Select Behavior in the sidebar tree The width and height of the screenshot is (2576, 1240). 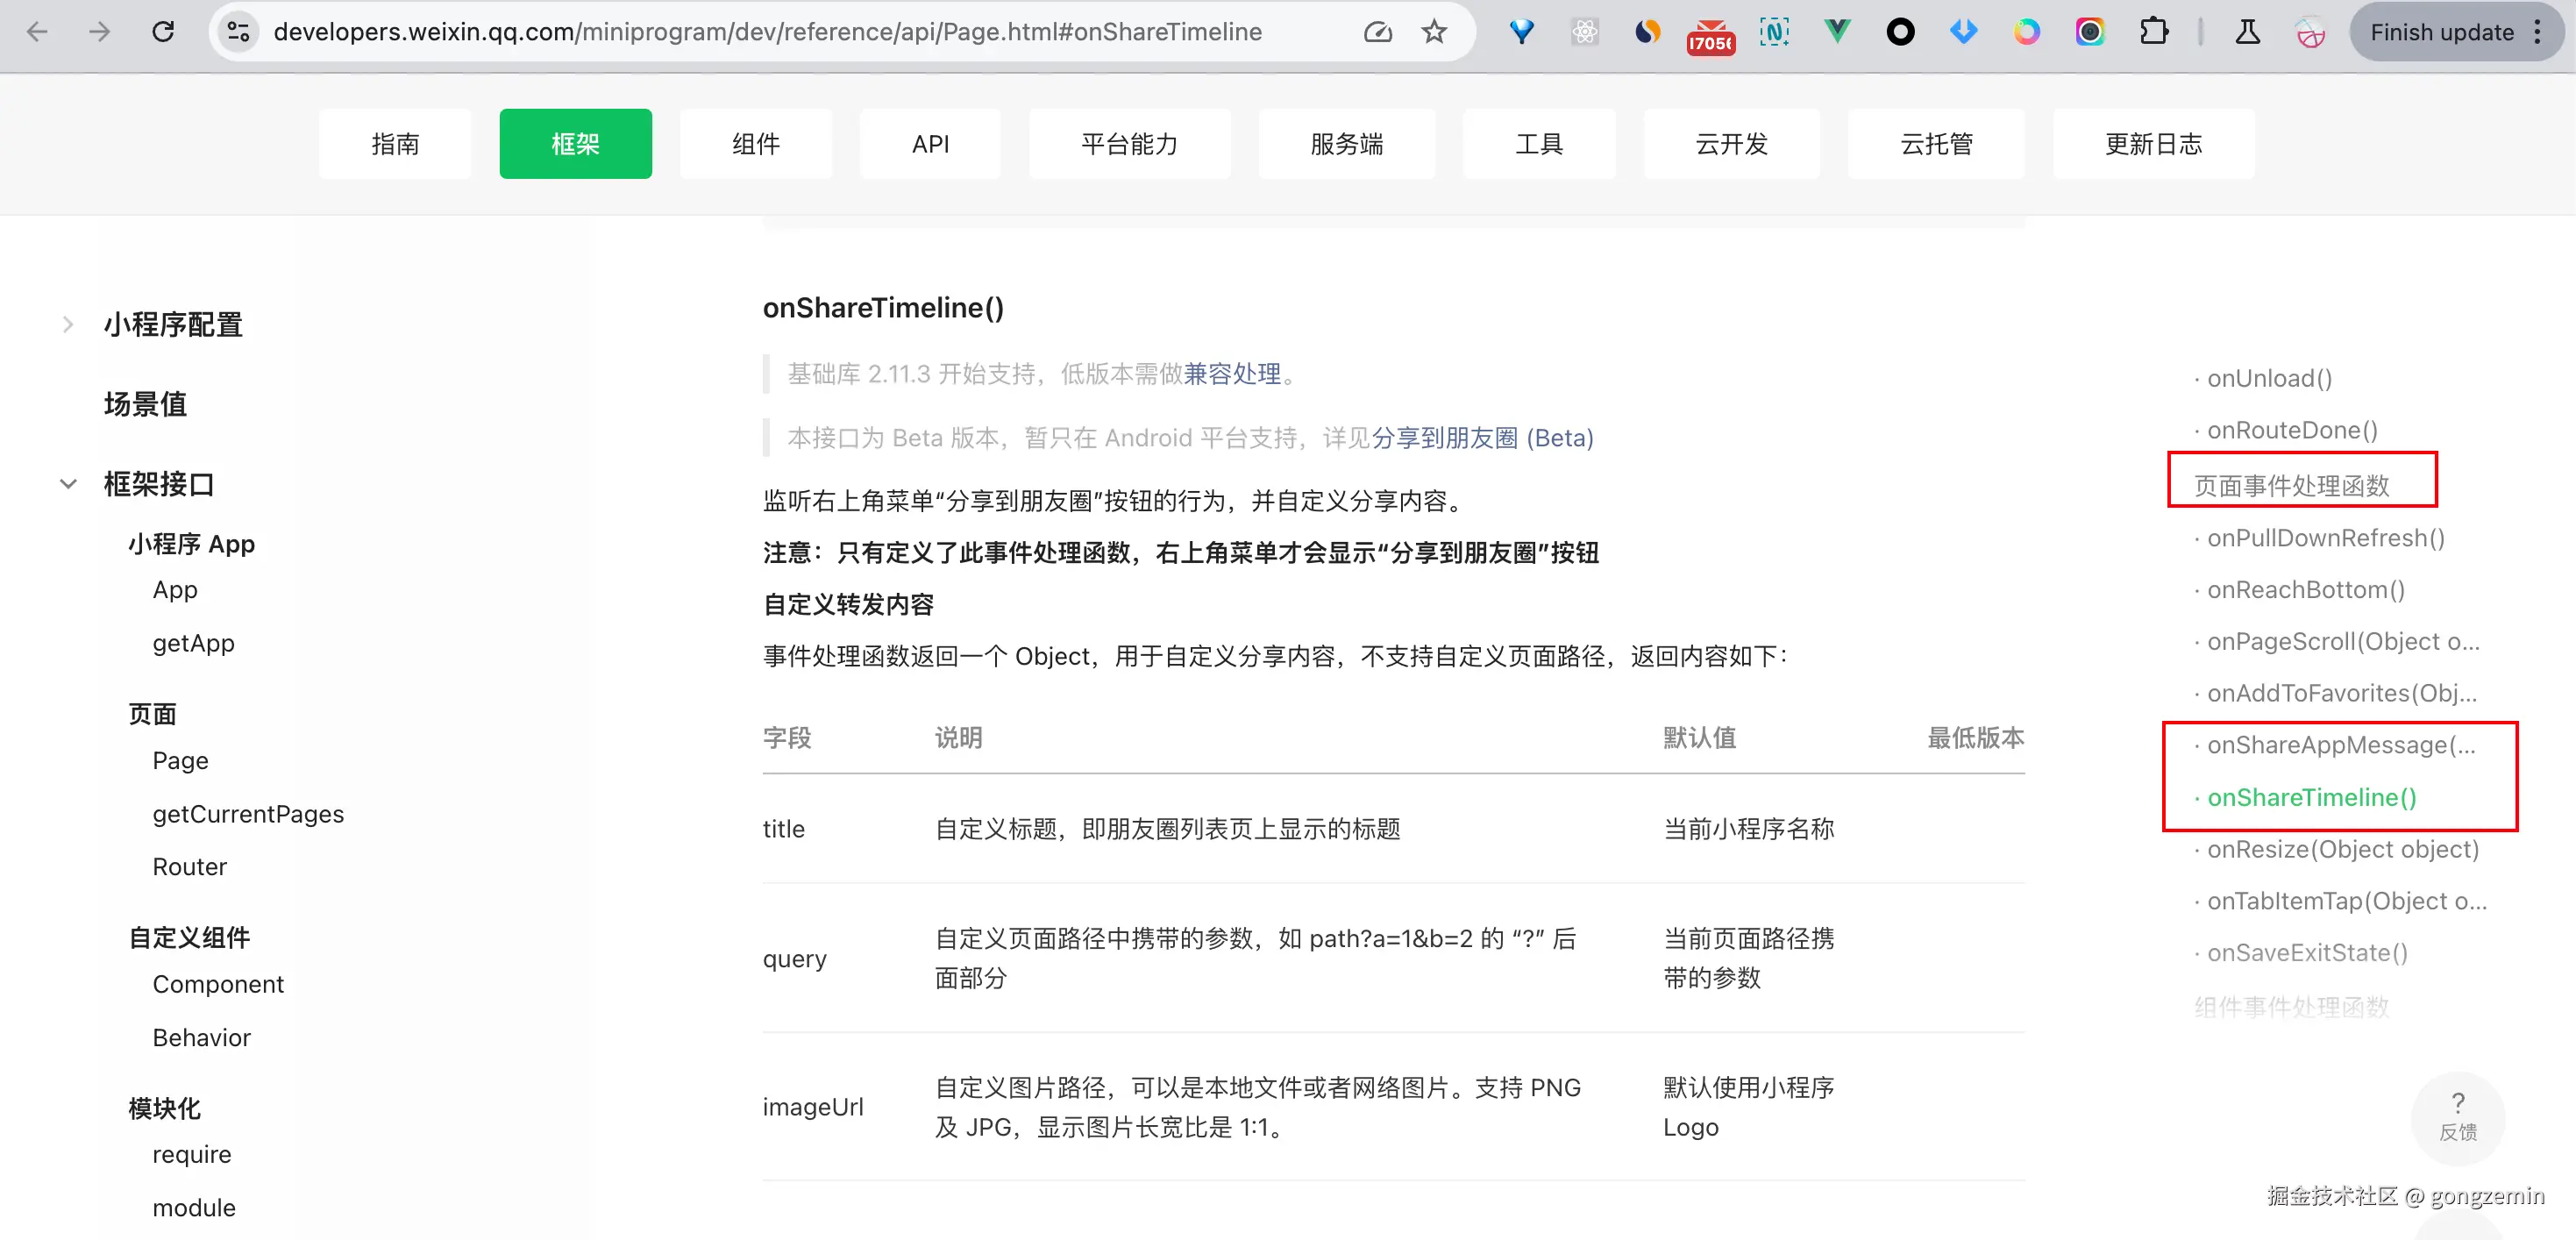click(x=201, y=1038)
